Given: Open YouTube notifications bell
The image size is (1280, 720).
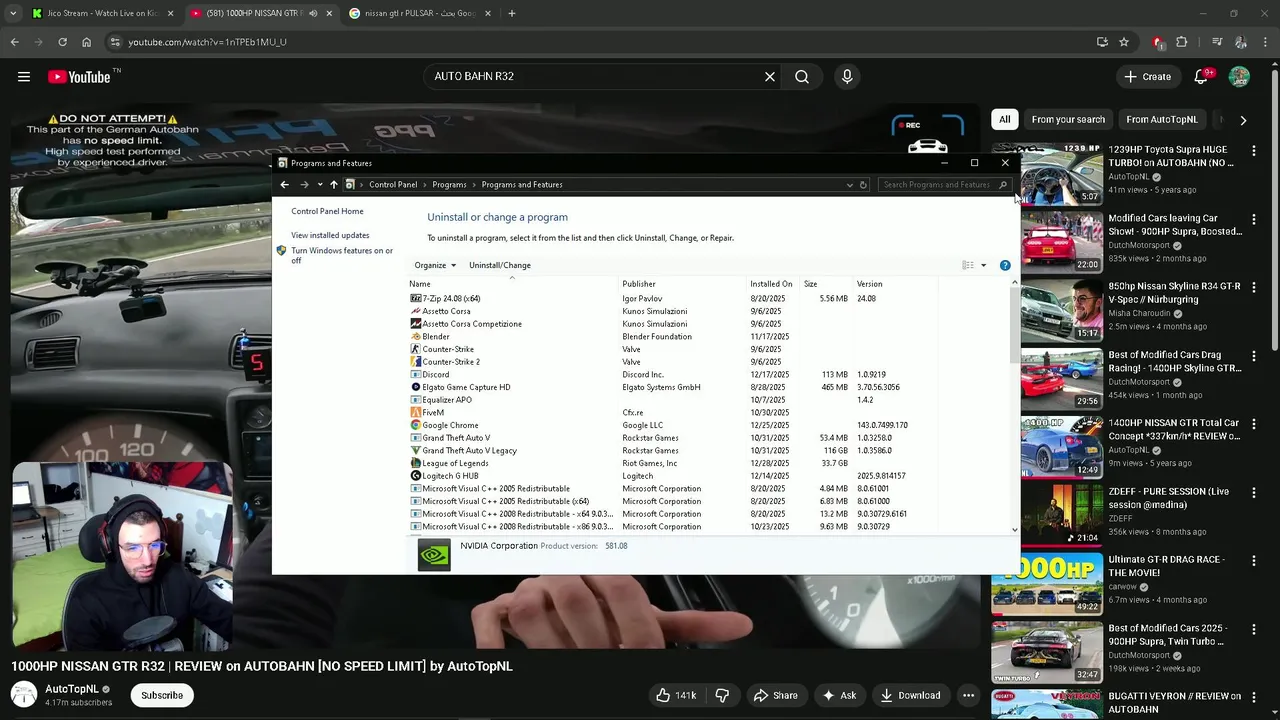Looking at the screenshot, I should [1202, 77].
